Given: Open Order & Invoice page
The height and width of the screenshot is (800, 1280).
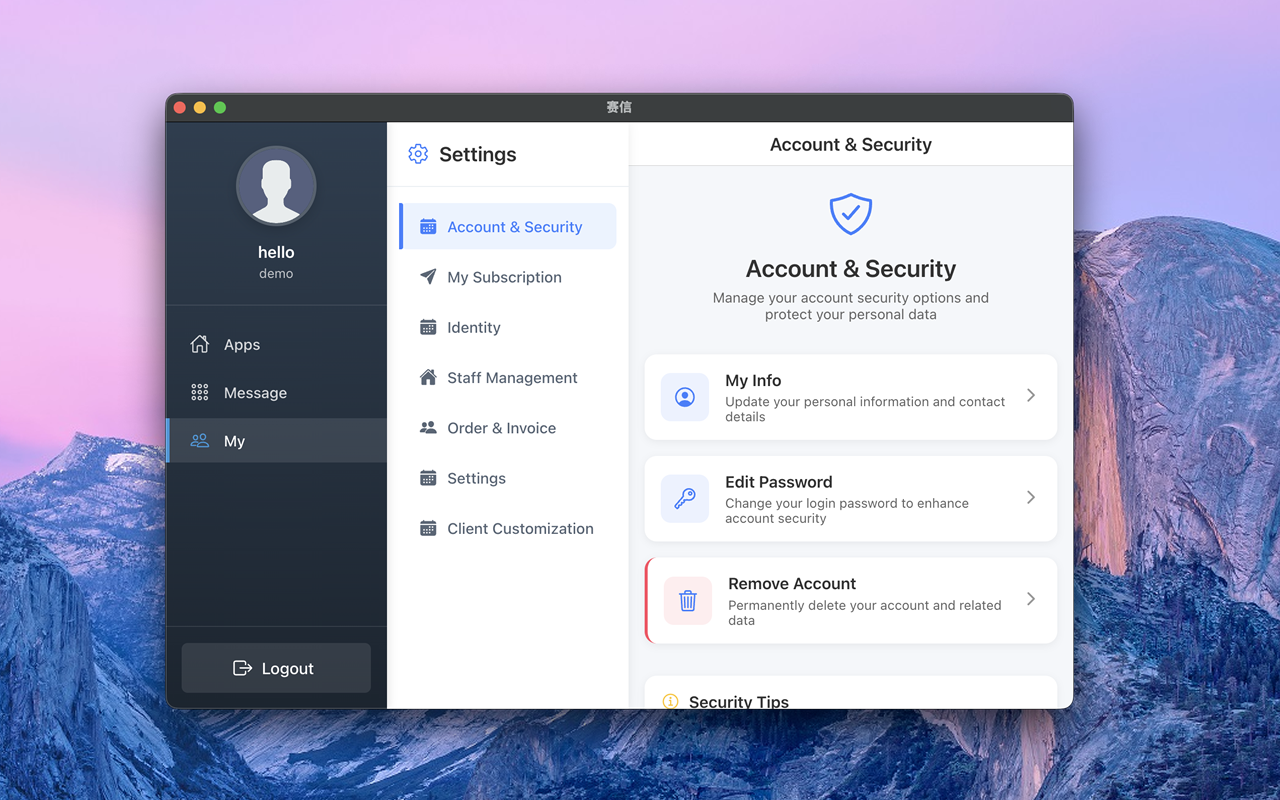Looking at the screenshot, I should pyautogui.click(x=508, y=427).
